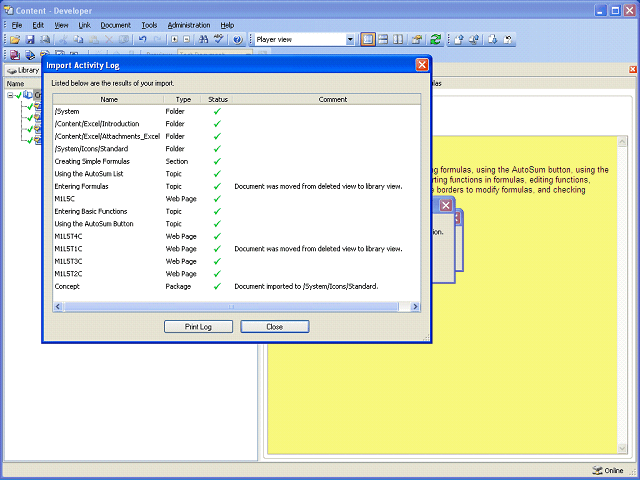
Task: Click the Save disk icon
Action: pyautogui.click(x=30, y=40)
